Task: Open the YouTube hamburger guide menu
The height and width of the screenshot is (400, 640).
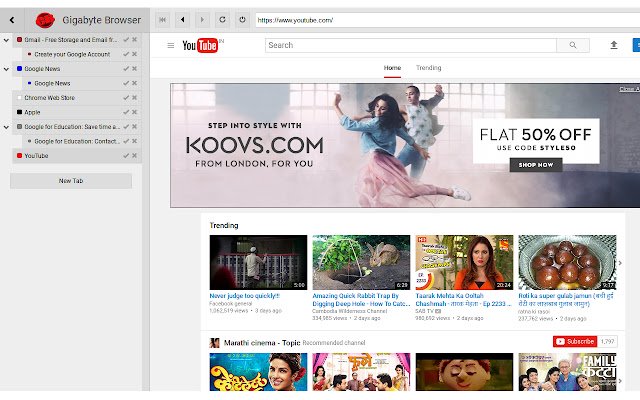Action: pyautogui.click(x=171, y=45)
